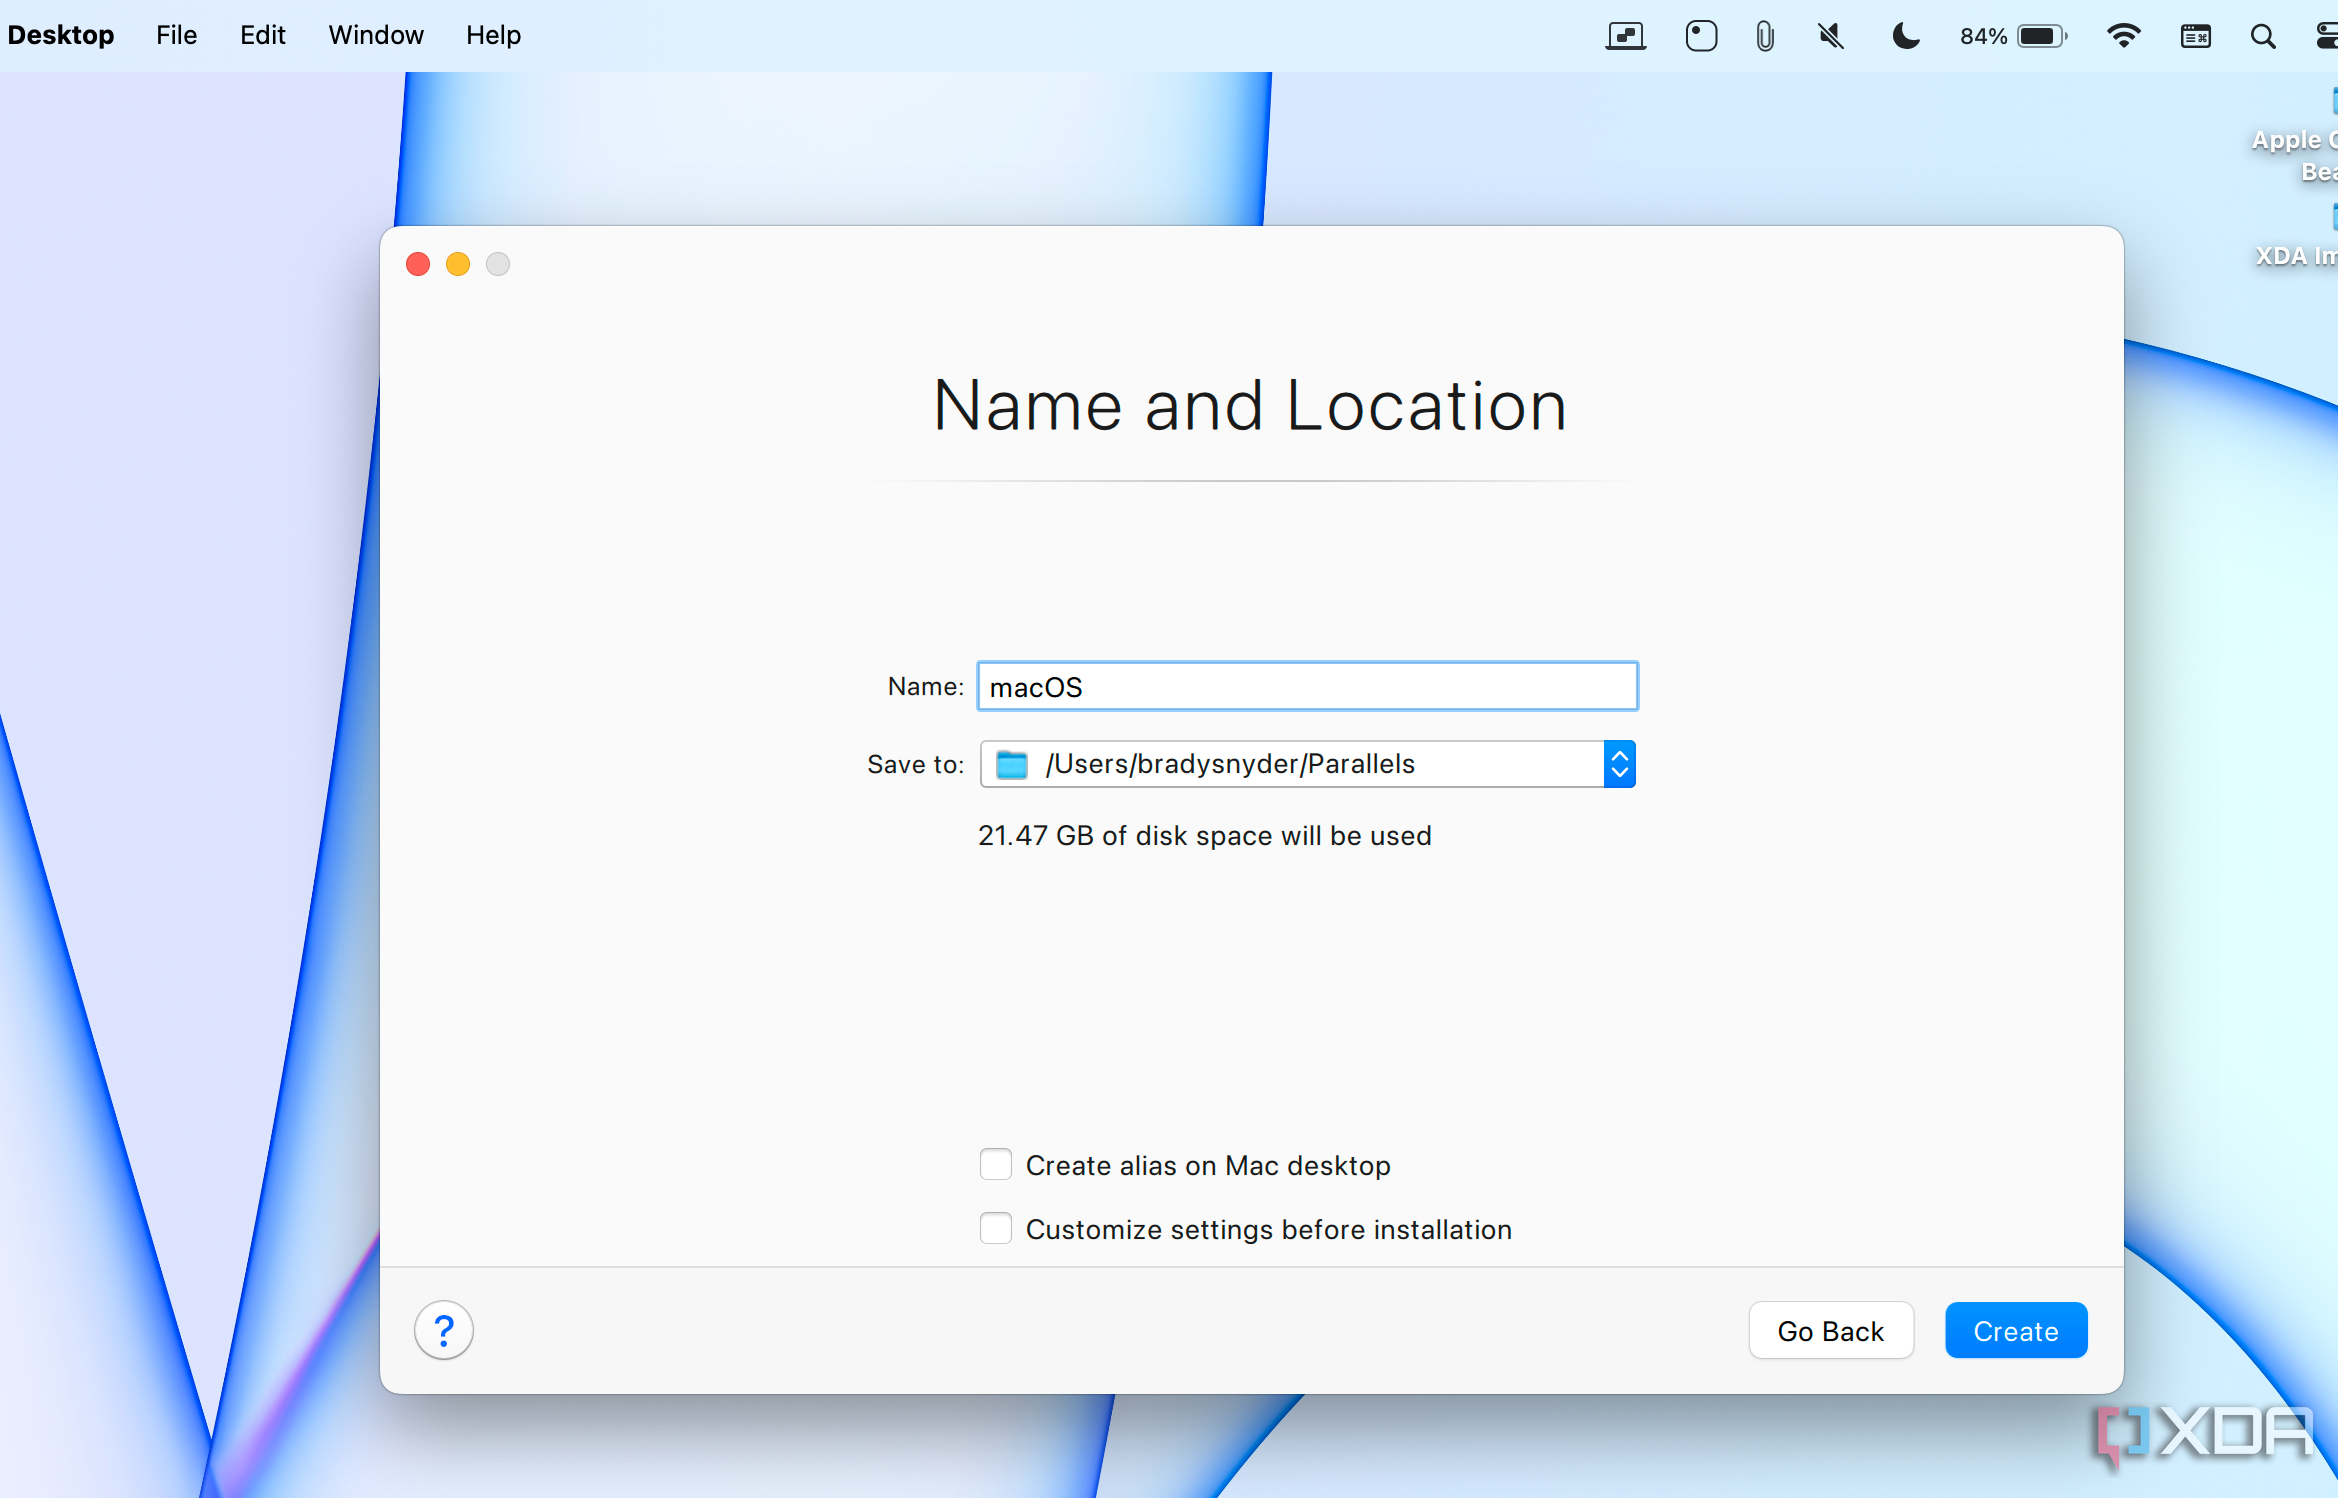Click the Create button
The width and height of the screenshot is (2338, 1498).
(2016, 1331)
